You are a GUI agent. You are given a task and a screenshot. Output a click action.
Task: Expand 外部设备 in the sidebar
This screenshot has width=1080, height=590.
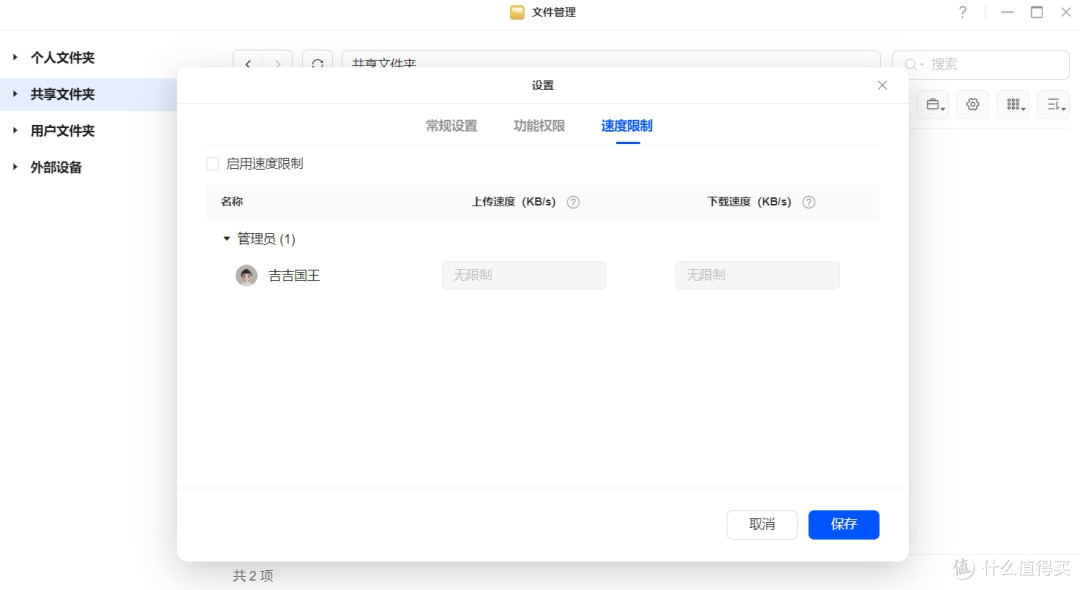(x=15, y=167)
